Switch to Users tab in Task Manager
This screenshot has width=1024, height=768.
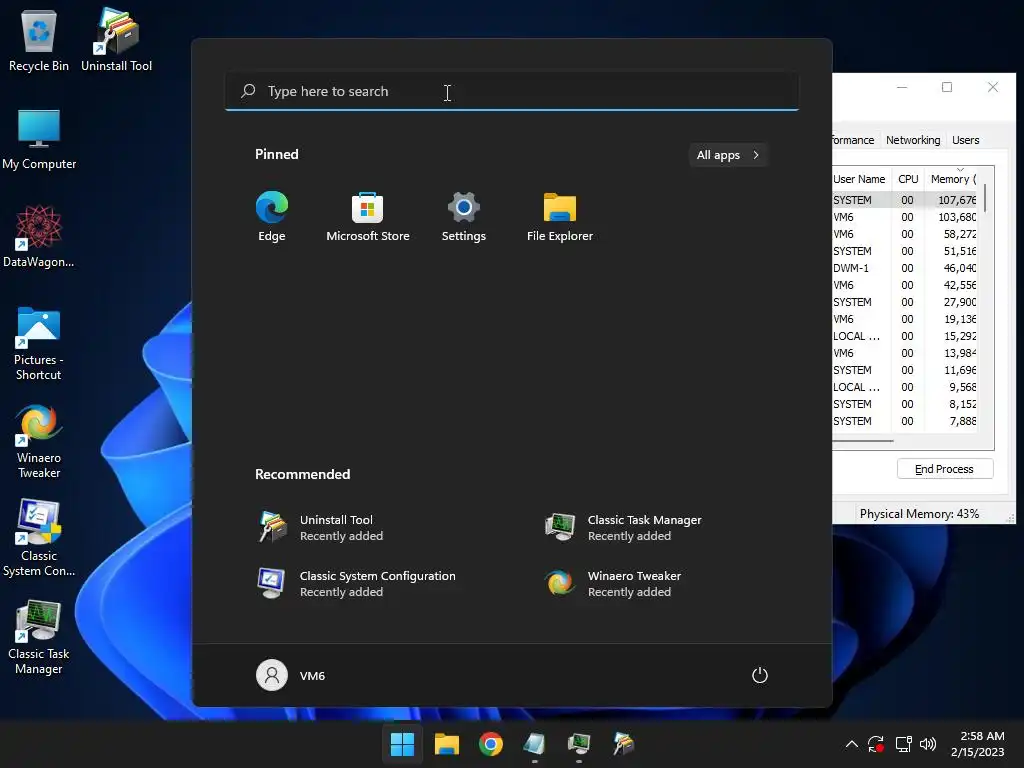pos(965,140)
